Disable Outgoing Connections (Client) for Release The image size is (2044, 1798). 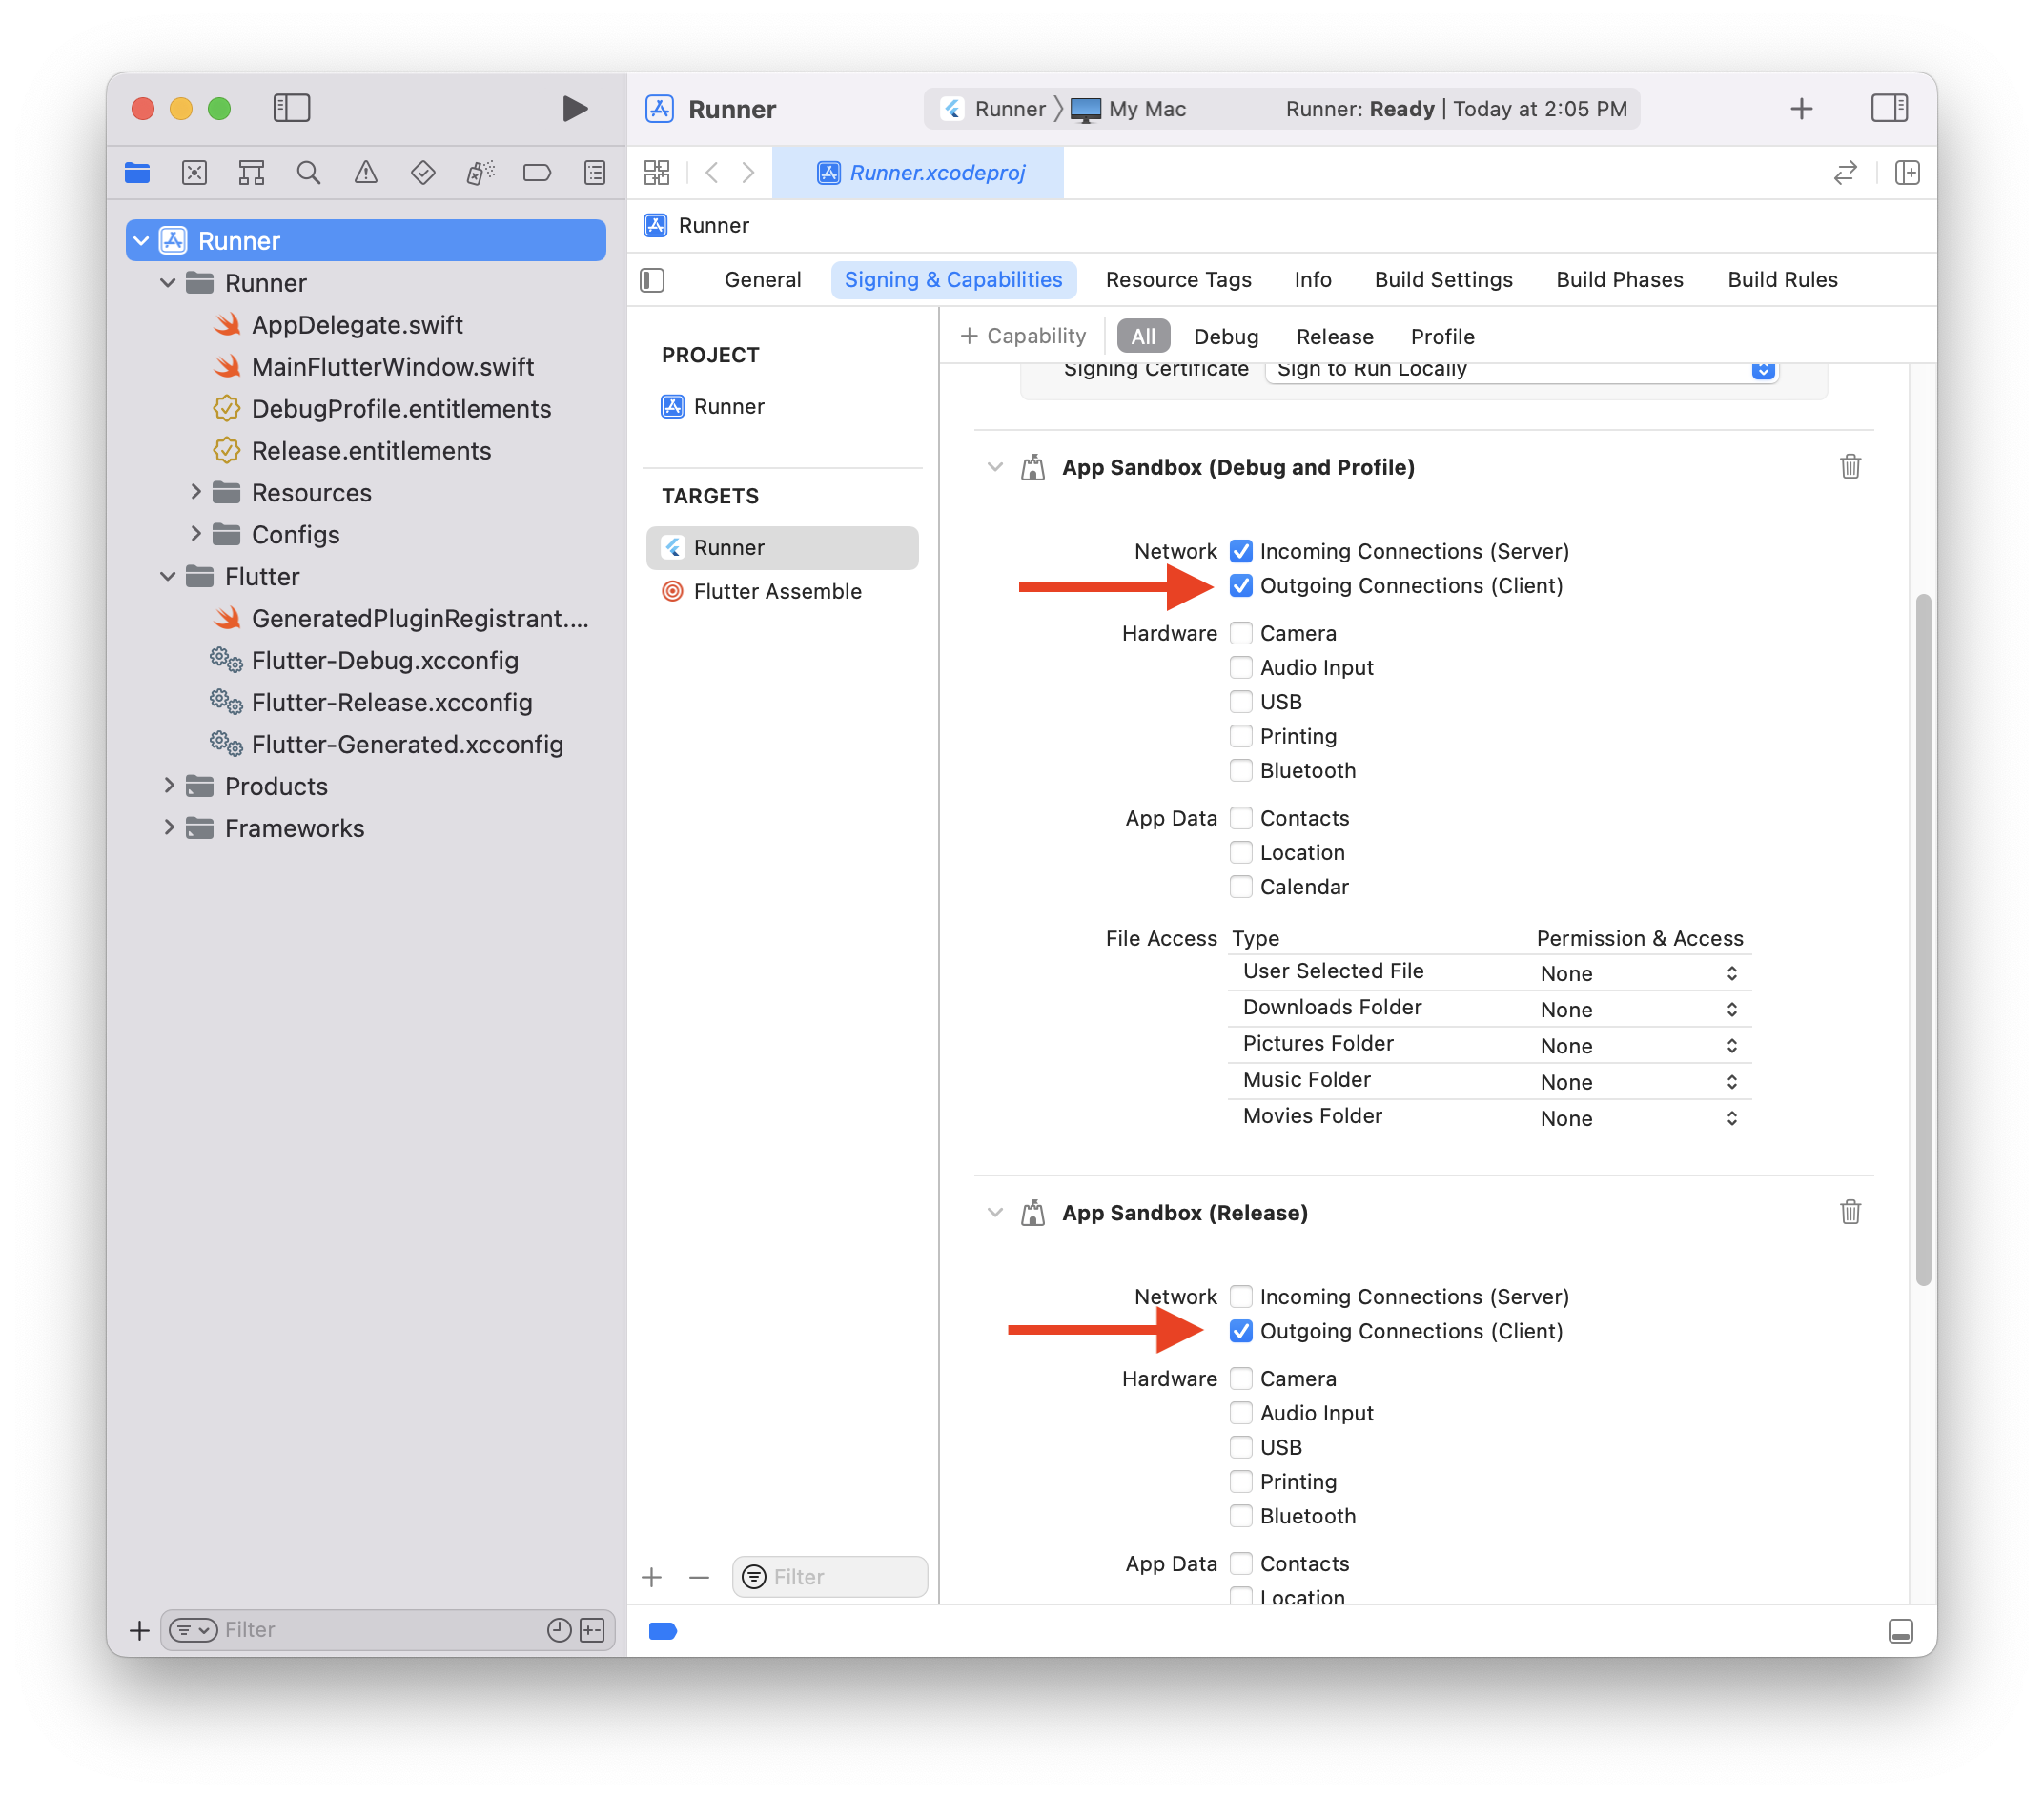pos(1241,1330)
